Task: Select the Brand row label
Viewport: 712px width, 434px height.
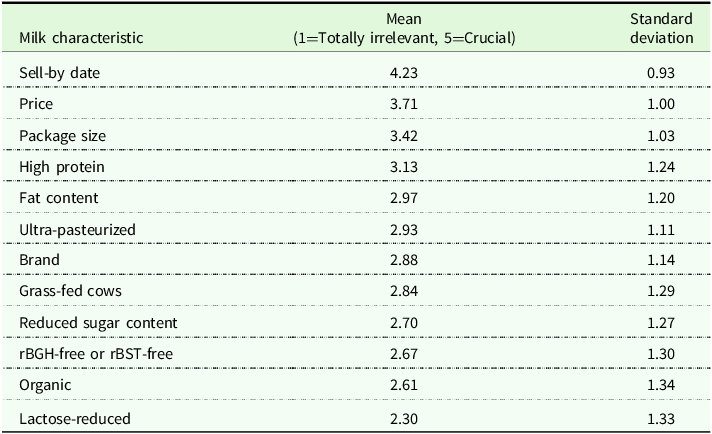Action: point(39,260)
